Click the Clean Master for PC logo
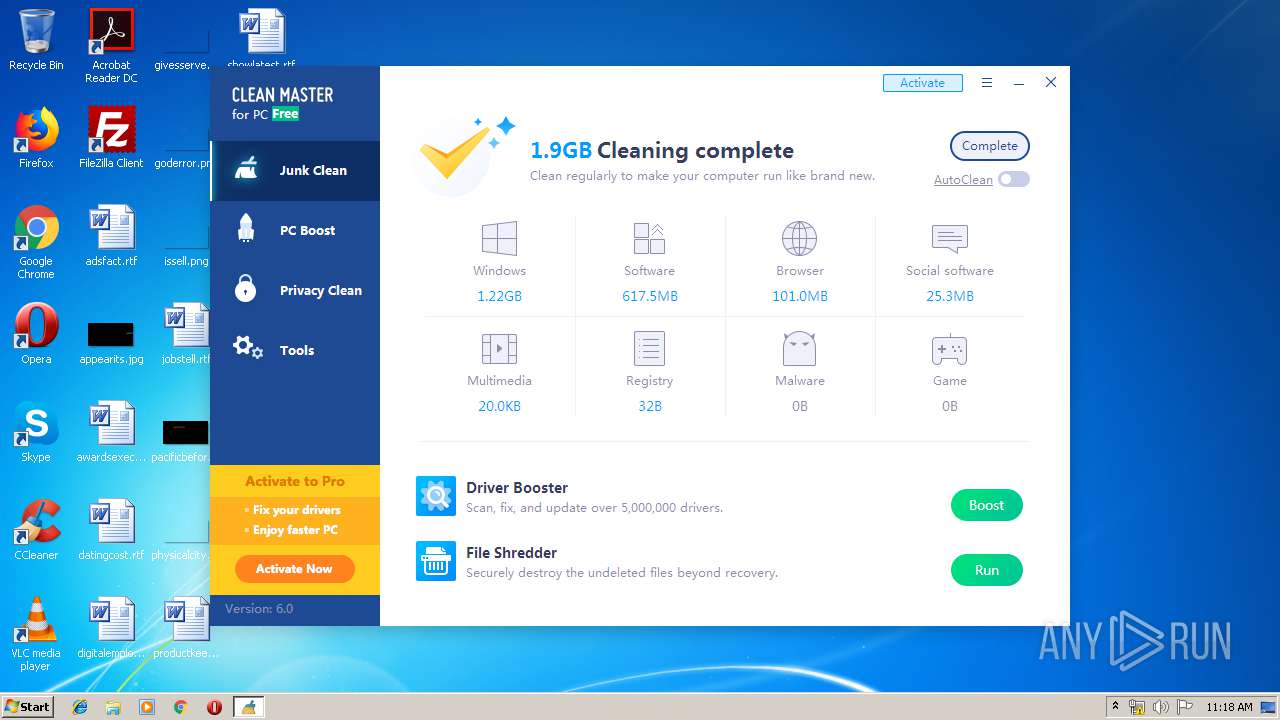Viewport: 1280px width, 720px height. [282, 103]
